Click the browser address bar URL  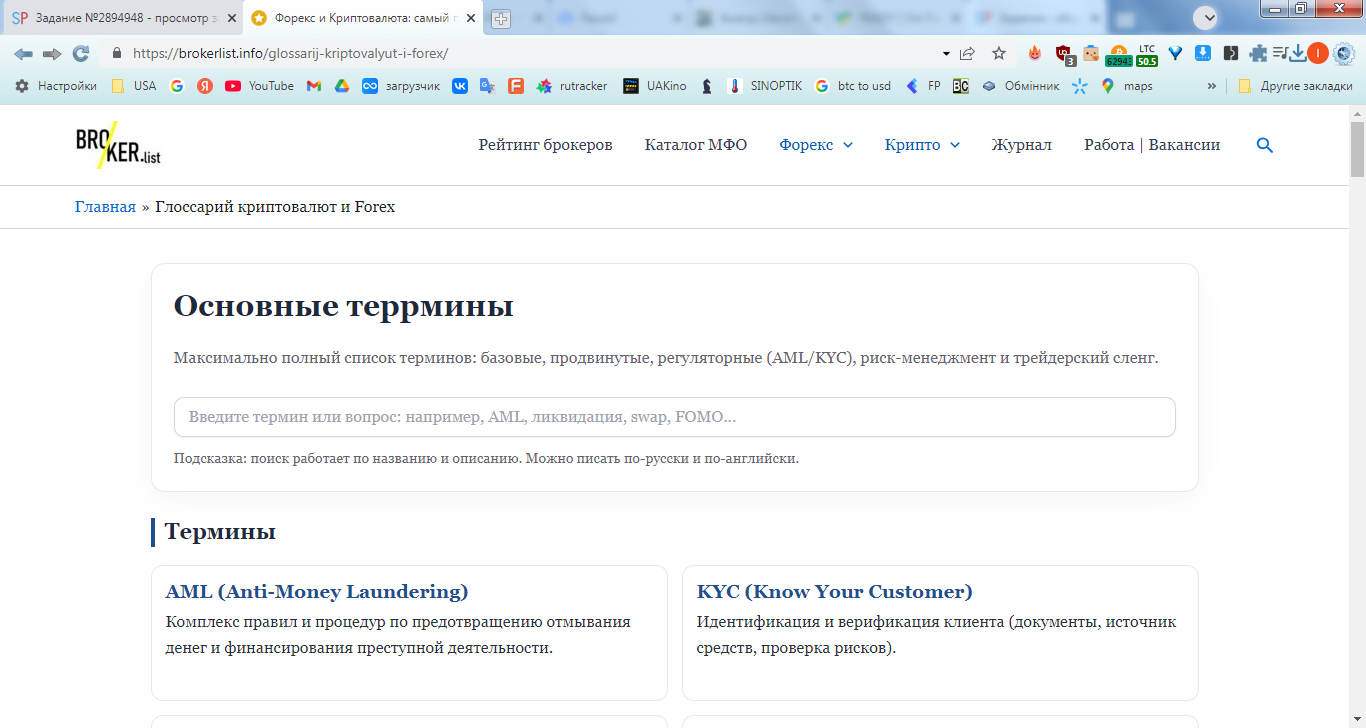[290, 54]
